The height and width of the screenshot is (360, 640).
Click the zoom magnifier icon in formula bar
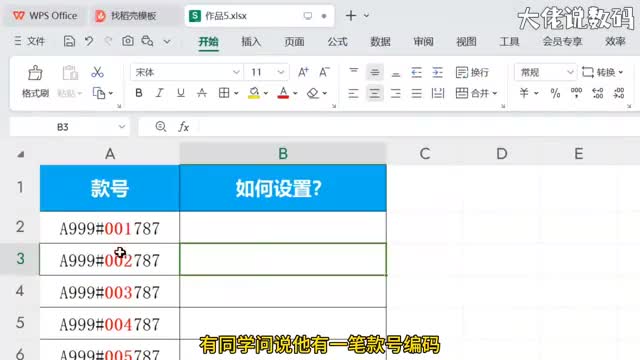tap(161, 127)
